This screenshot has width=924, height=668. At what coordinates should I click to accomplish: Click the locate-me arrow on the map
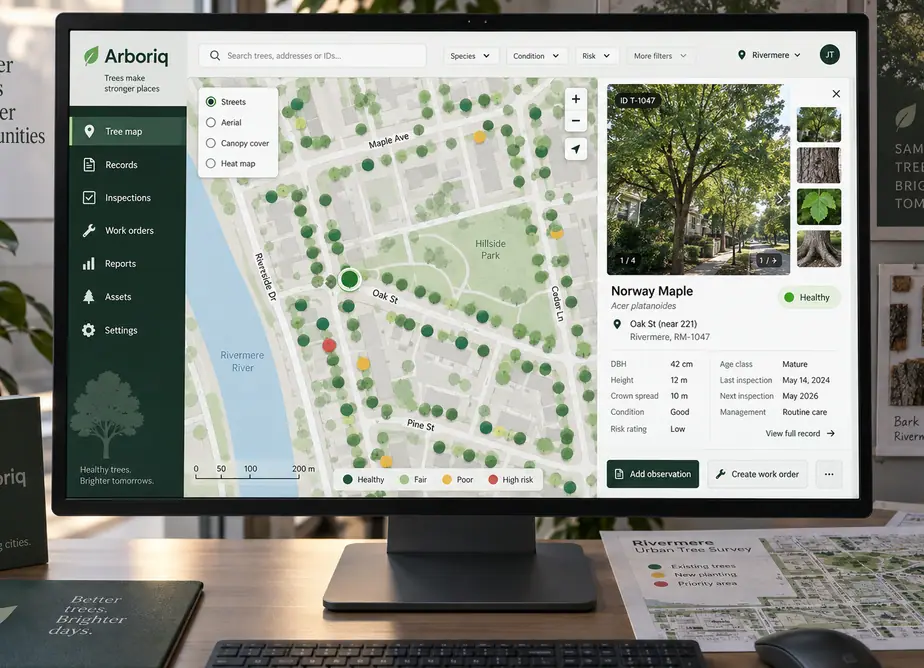tap(576, 149)
